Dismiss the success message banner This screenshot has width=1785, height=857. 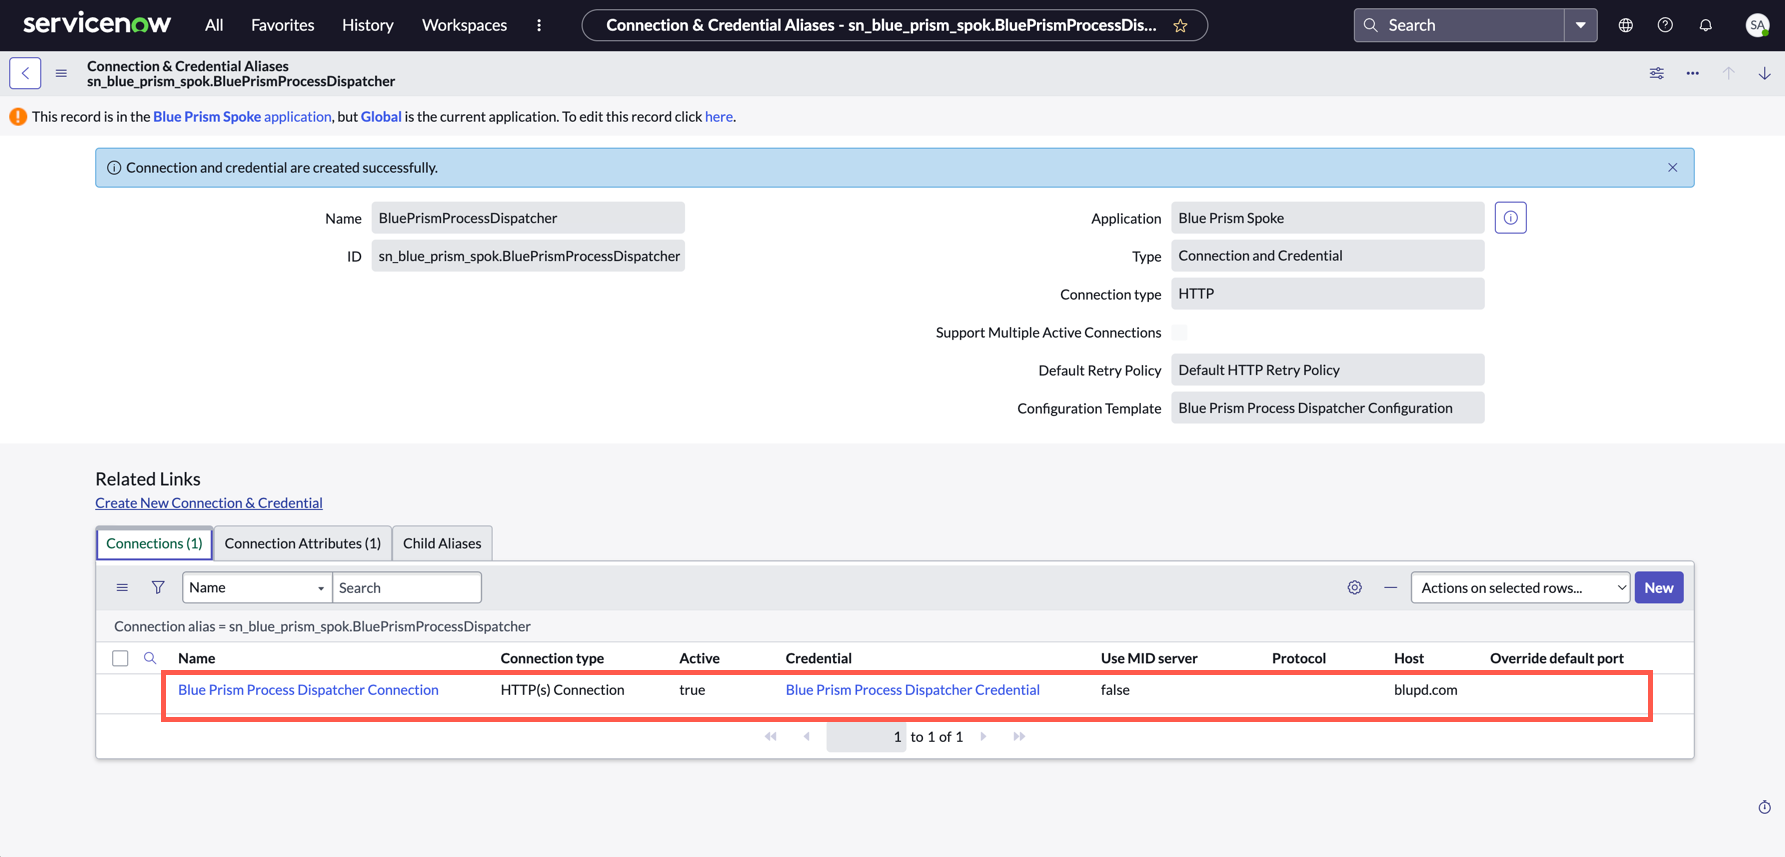(x=1672, y=167)
